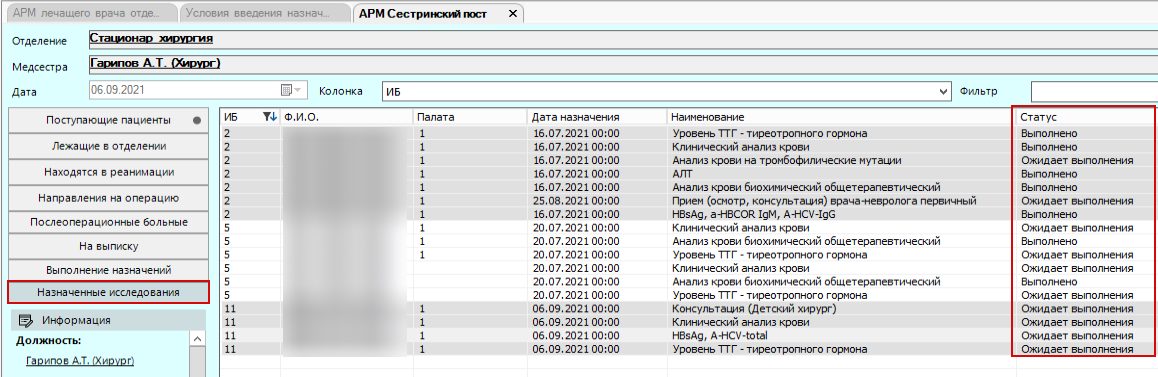Sort by the Статус column header
The height and width of the screenshot is (377, 1158).
1083,117
